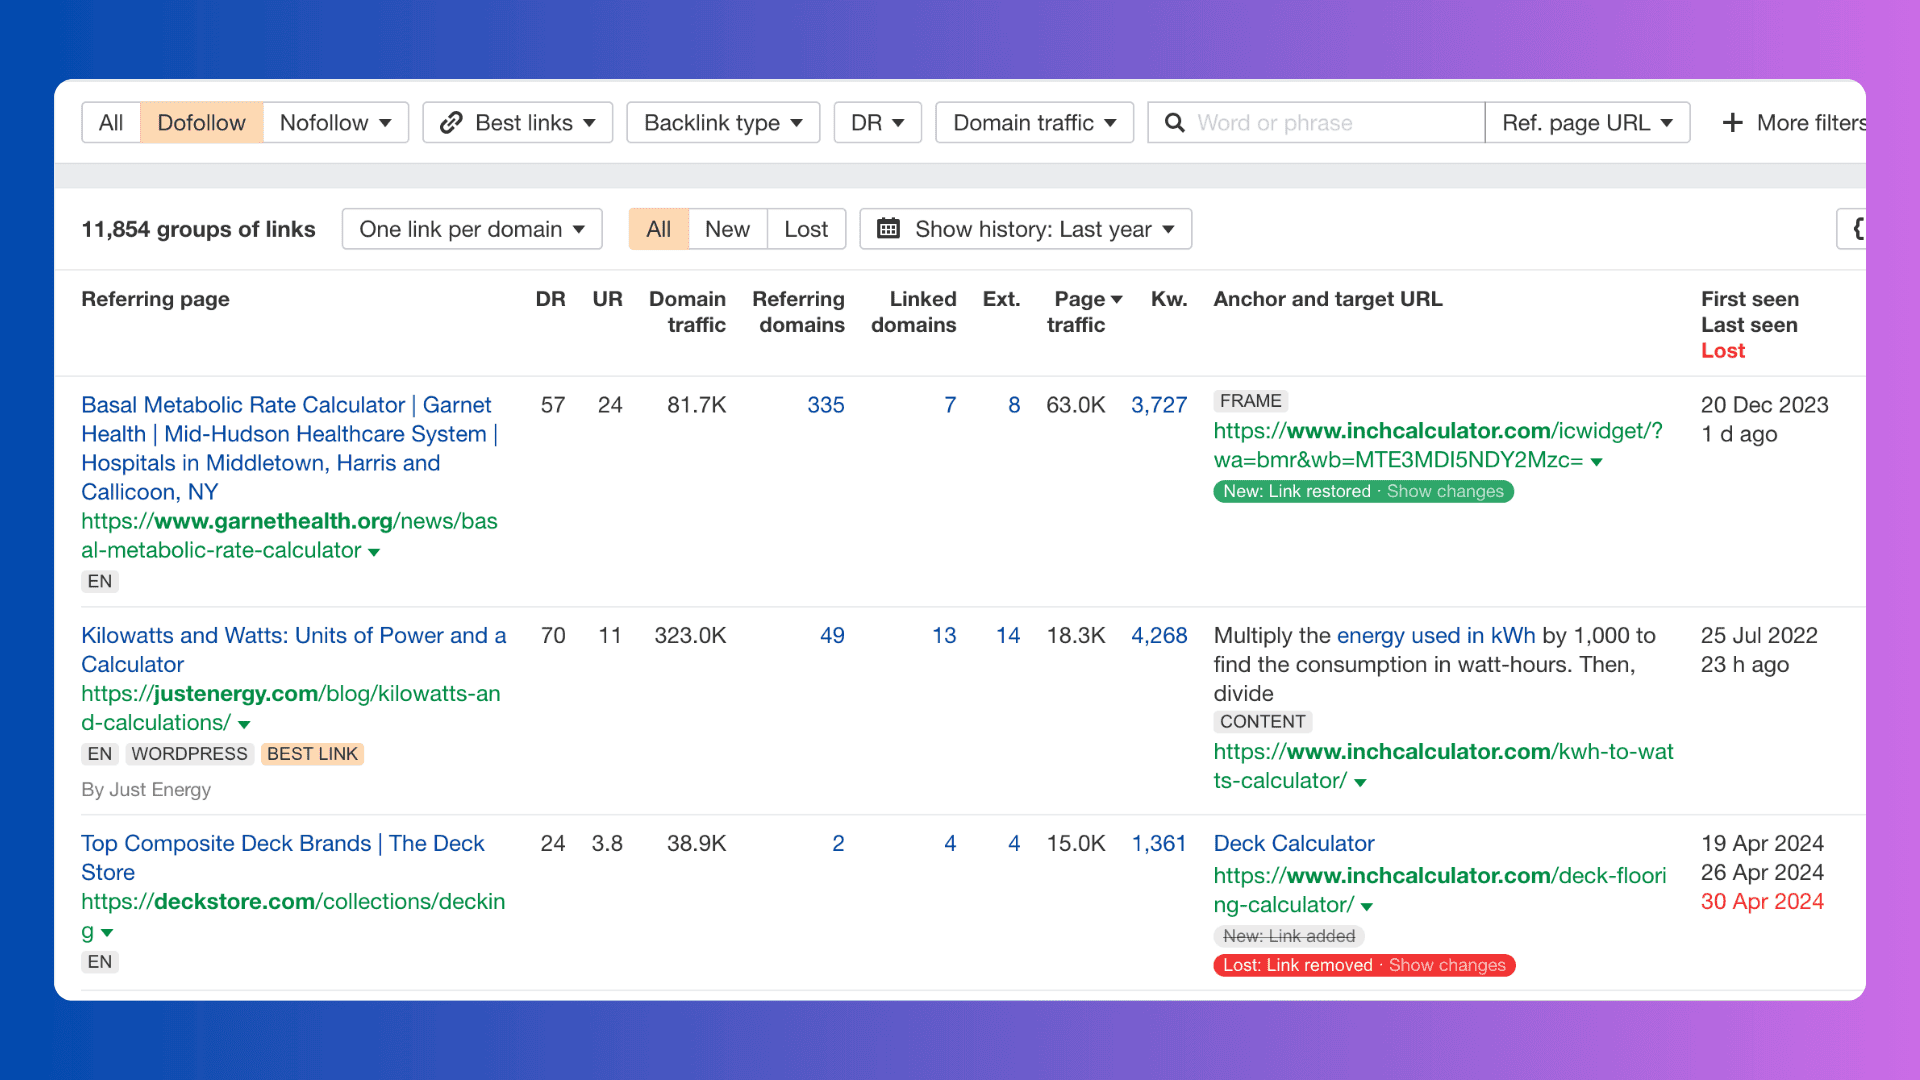
Task: Sort by DR column header
Action: (x=550, y=299)
